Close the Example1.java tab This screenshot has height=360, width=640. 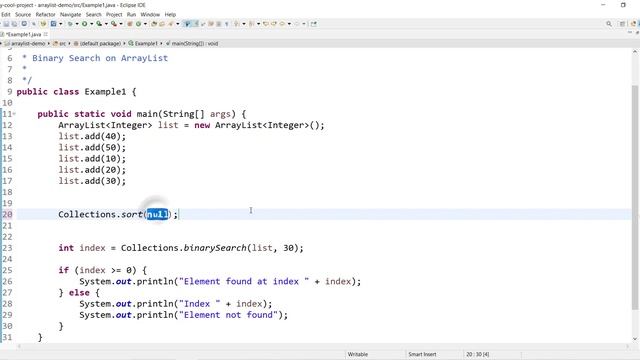(x=46, y=34)
